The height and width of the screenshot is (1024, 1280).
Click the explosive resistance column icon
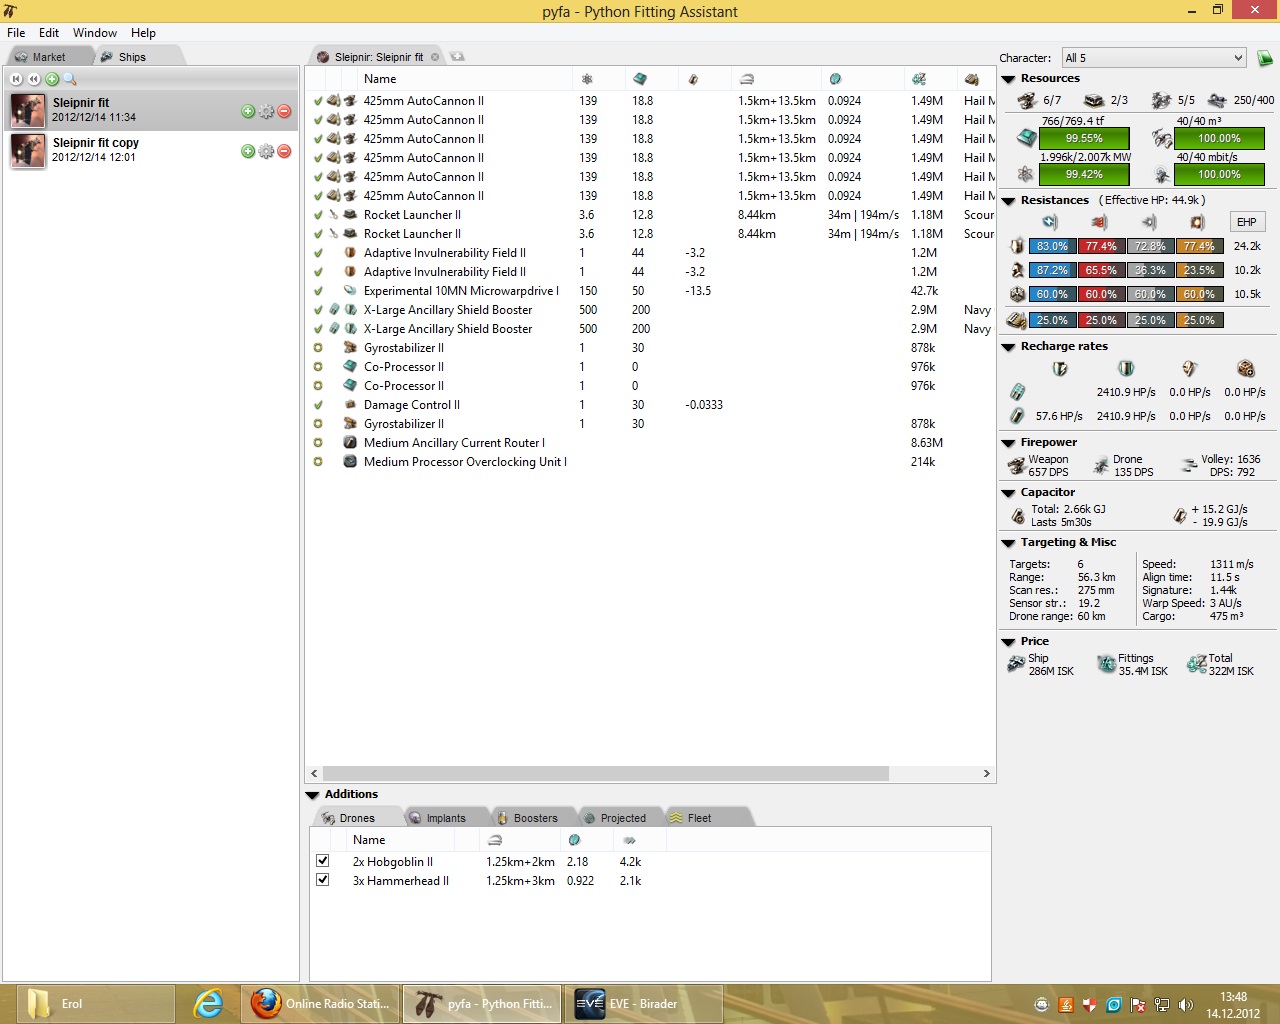click(1197, 222)
